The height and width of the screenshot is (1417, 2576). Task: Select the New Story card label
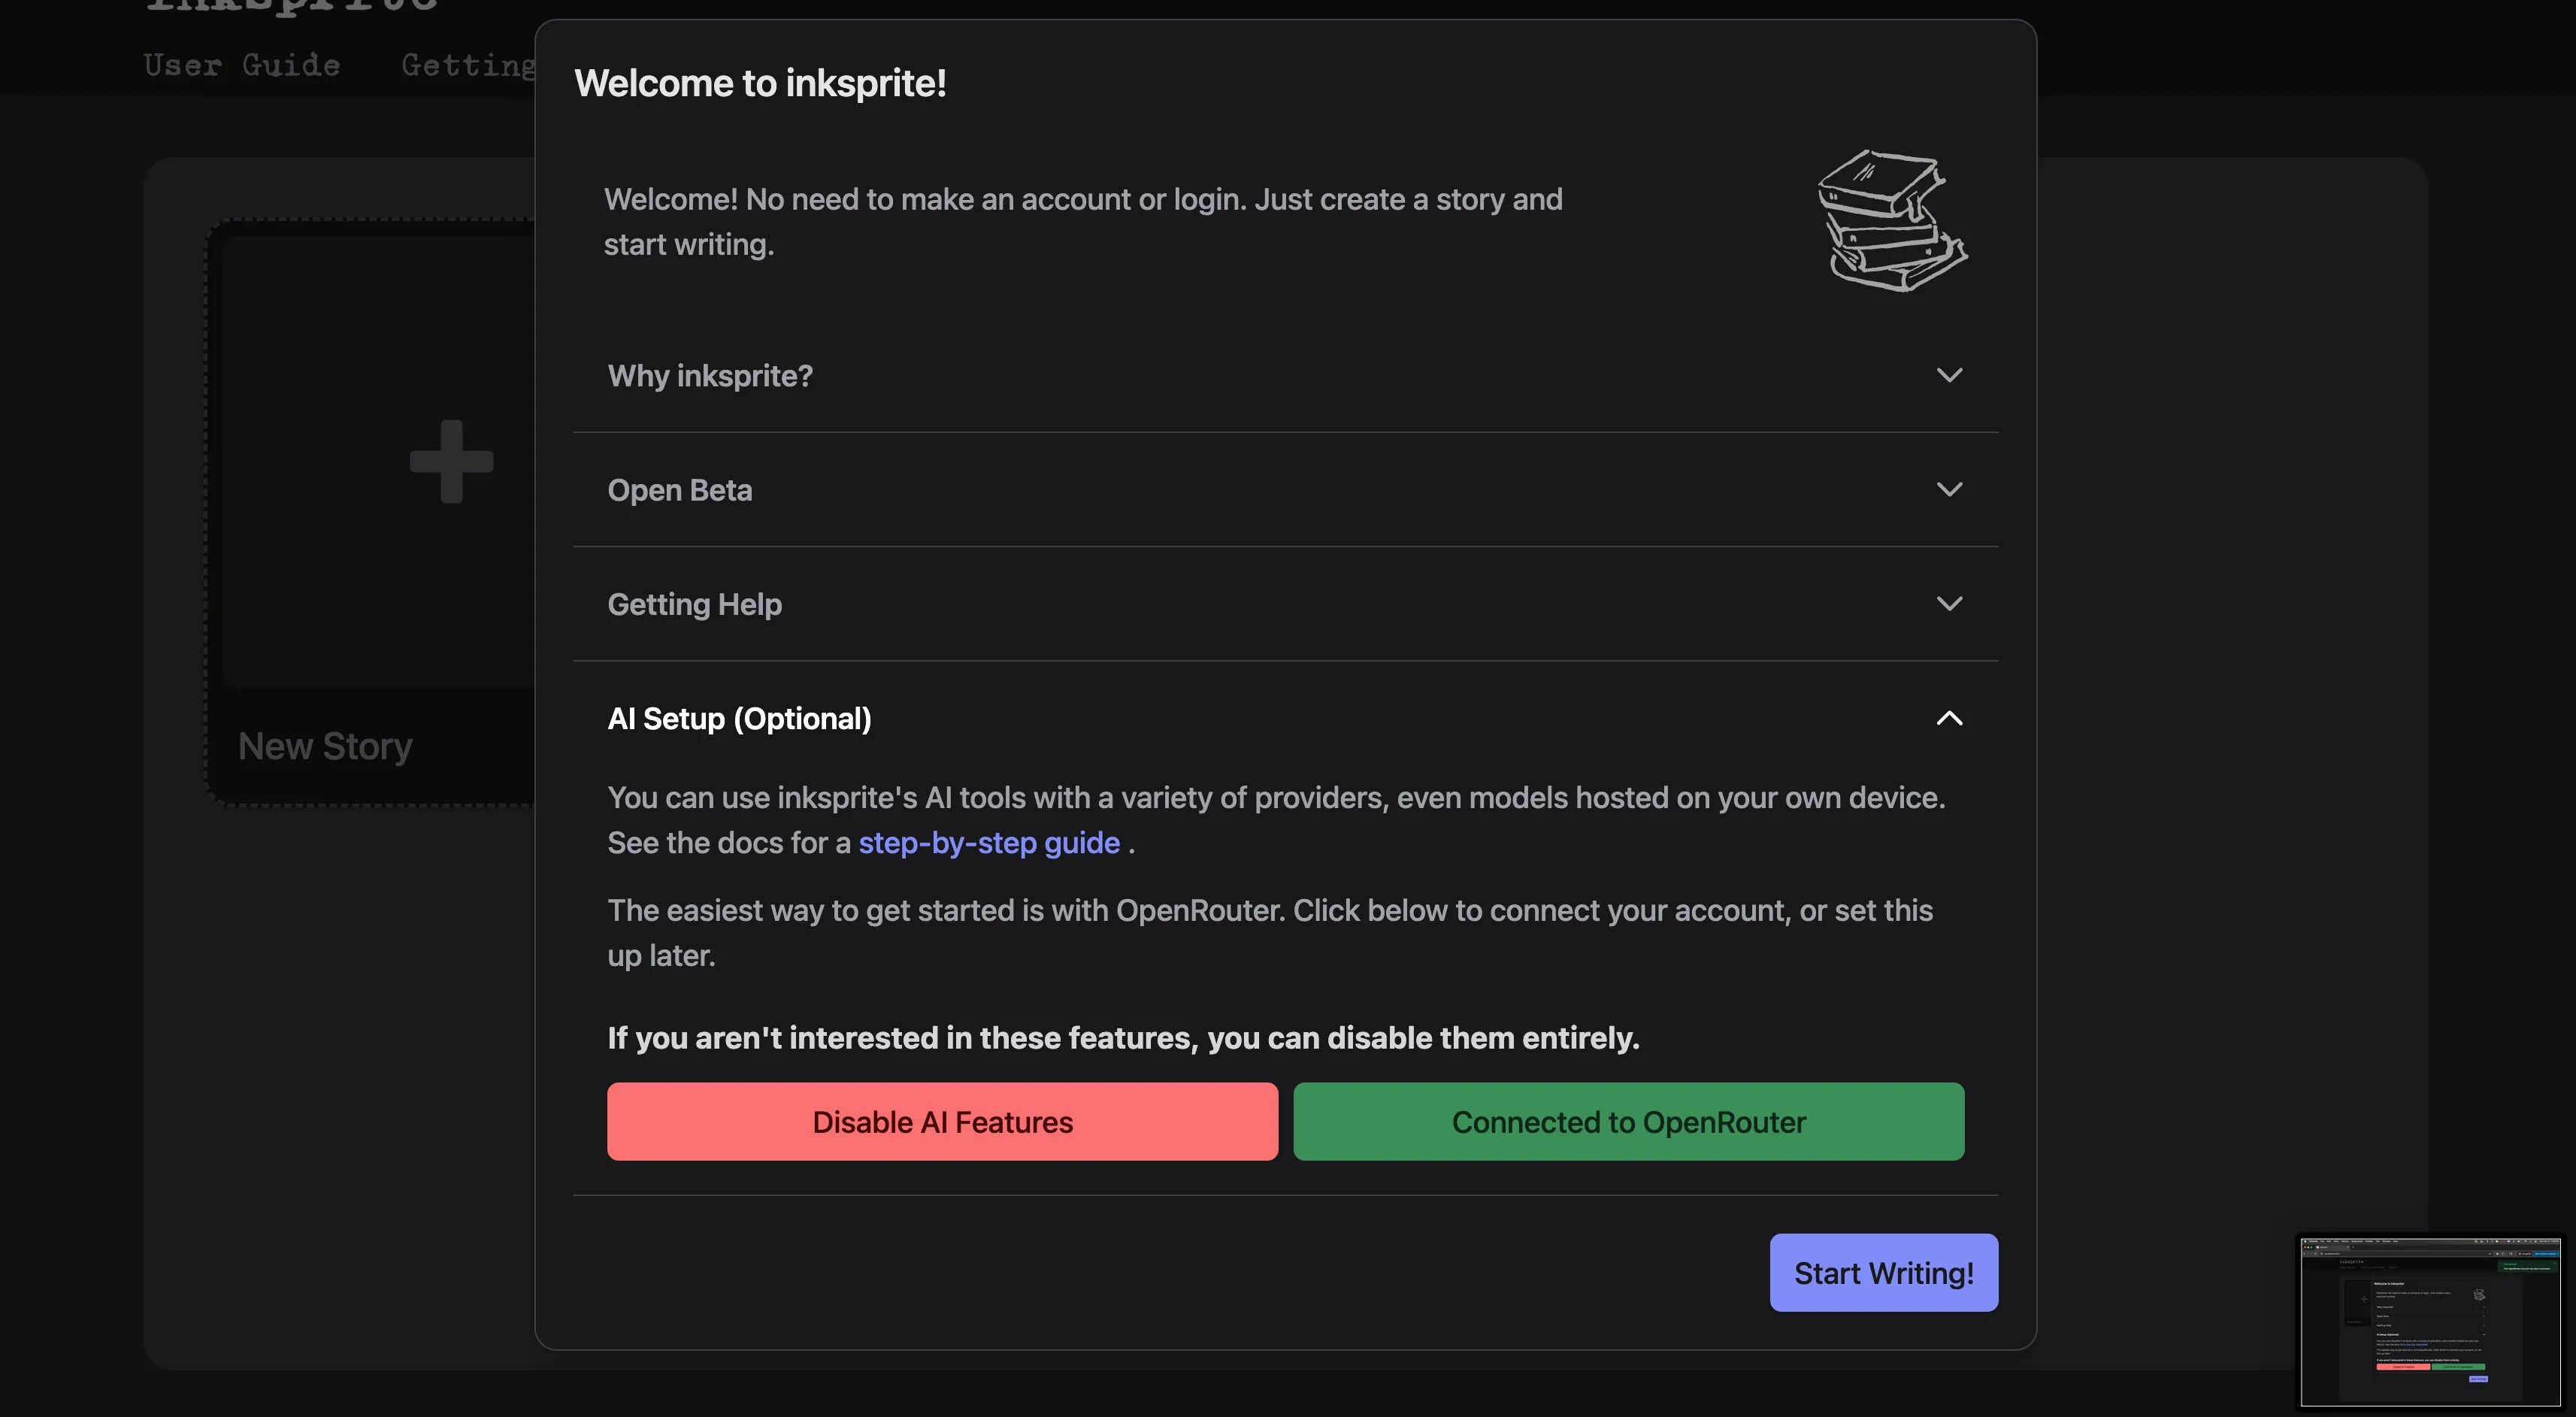325,747
